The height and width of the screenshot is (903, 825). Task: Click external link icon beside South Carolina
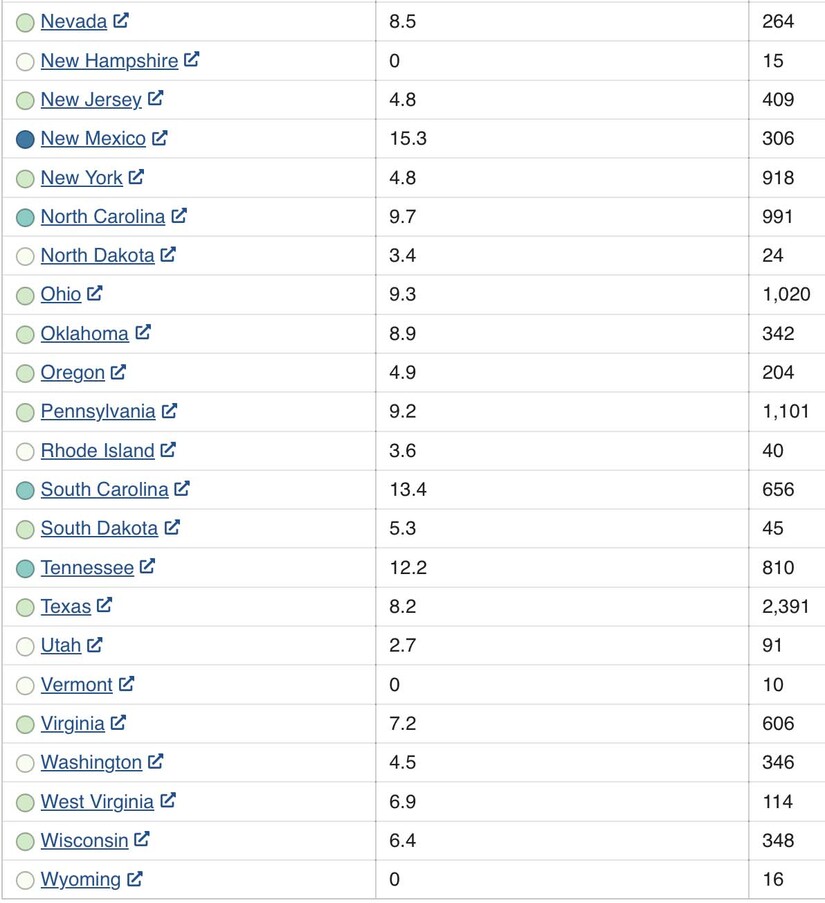(x=182, y=488)
